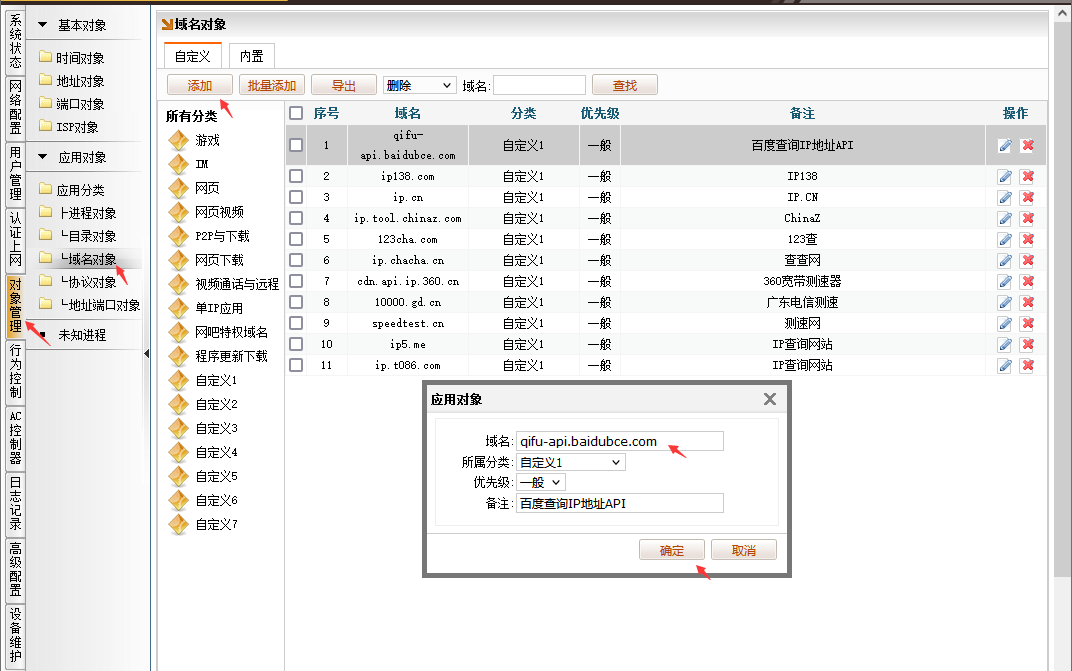1072x671 pixels.
Task: Click the 确定 button in dialog
Action: [x=672, y=550]
